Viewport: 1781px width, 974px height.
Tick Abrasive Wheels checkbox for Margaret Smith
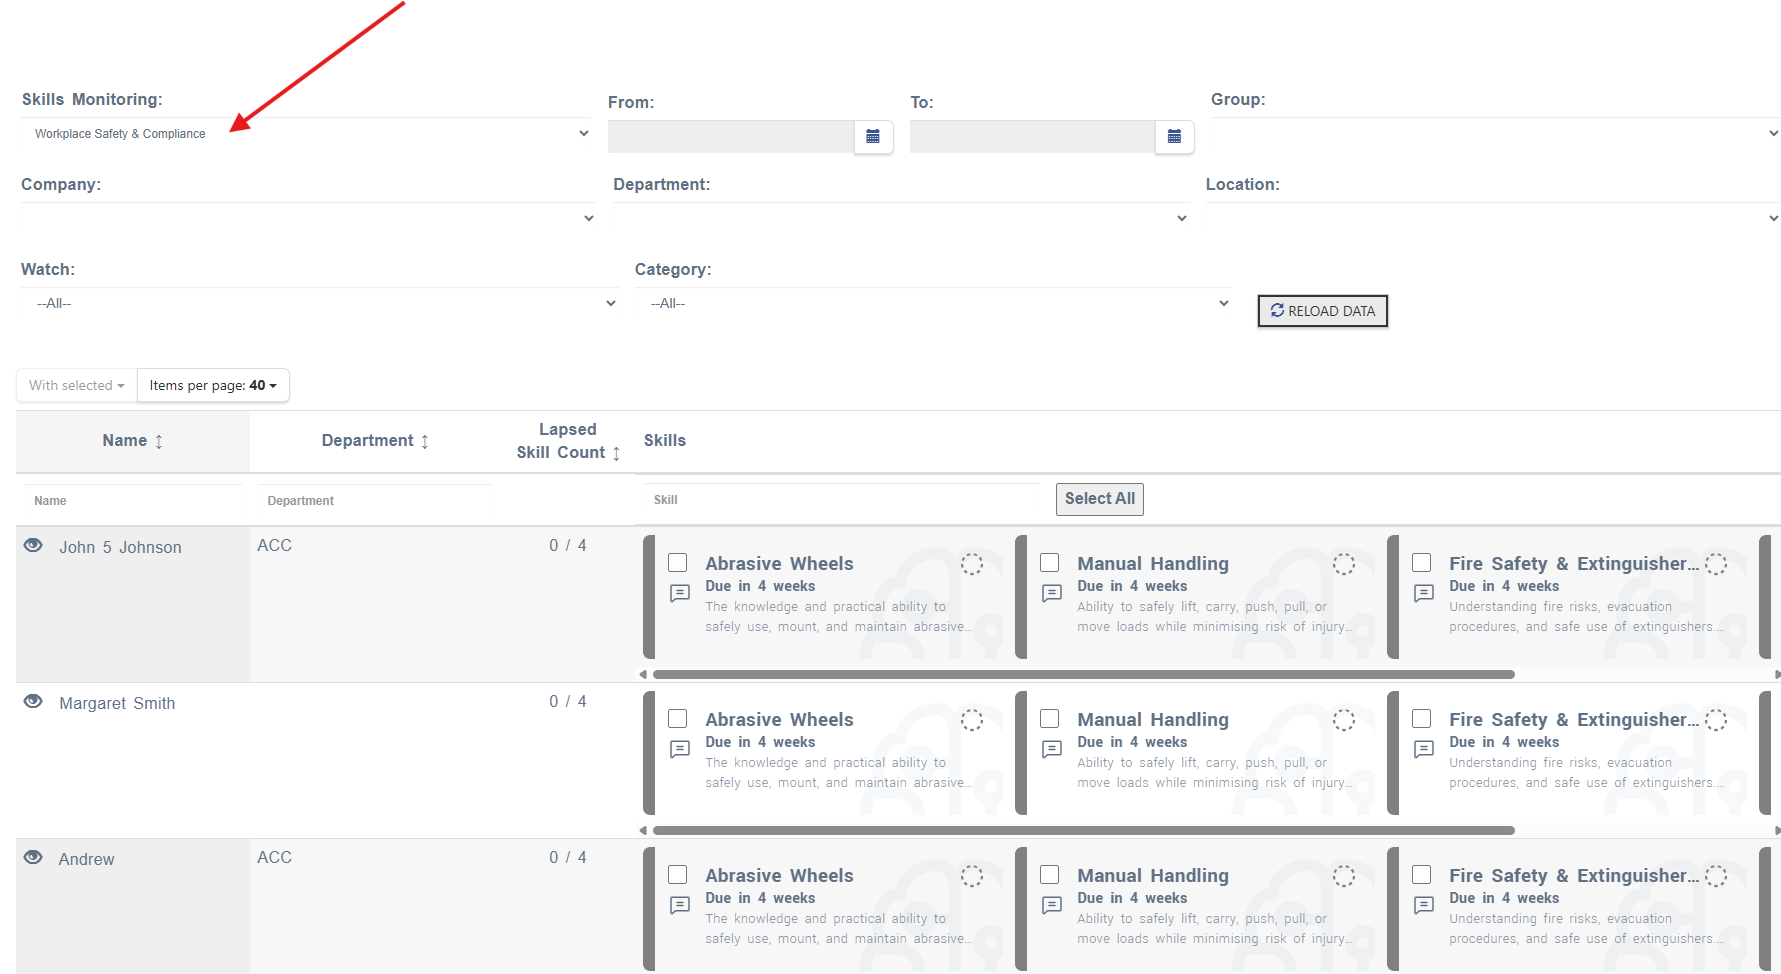point(678,719)
